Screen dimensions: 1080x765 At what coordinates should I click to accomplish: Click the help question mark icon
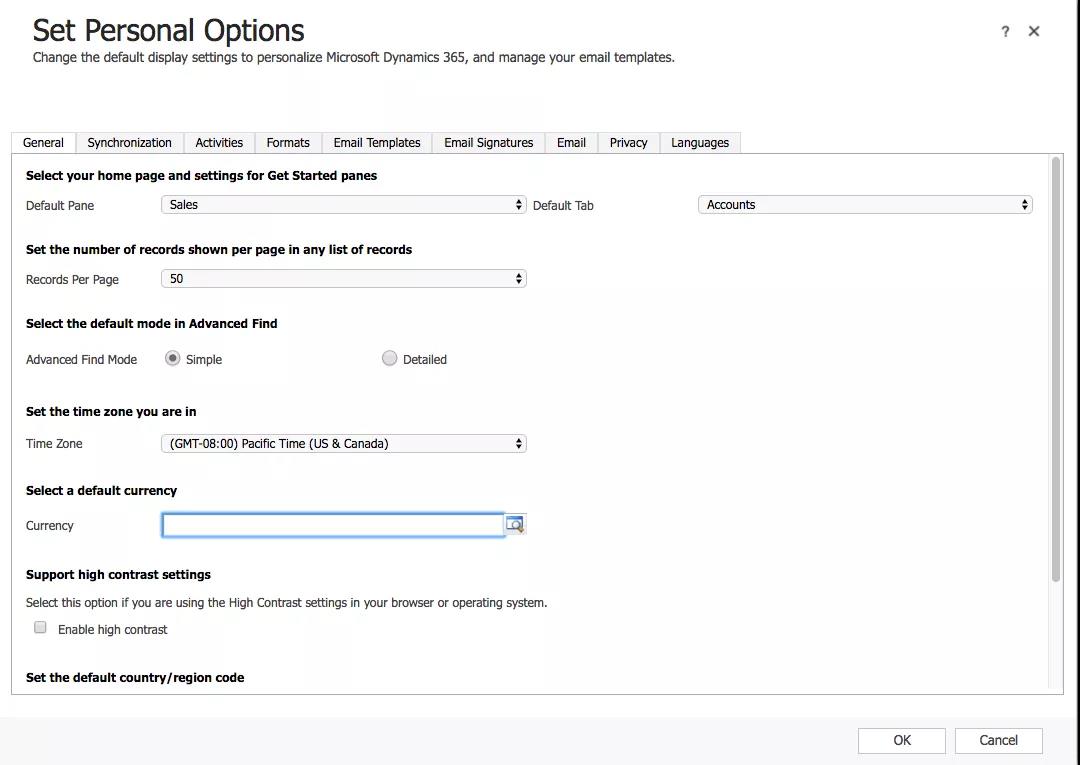coord(1005,32)
